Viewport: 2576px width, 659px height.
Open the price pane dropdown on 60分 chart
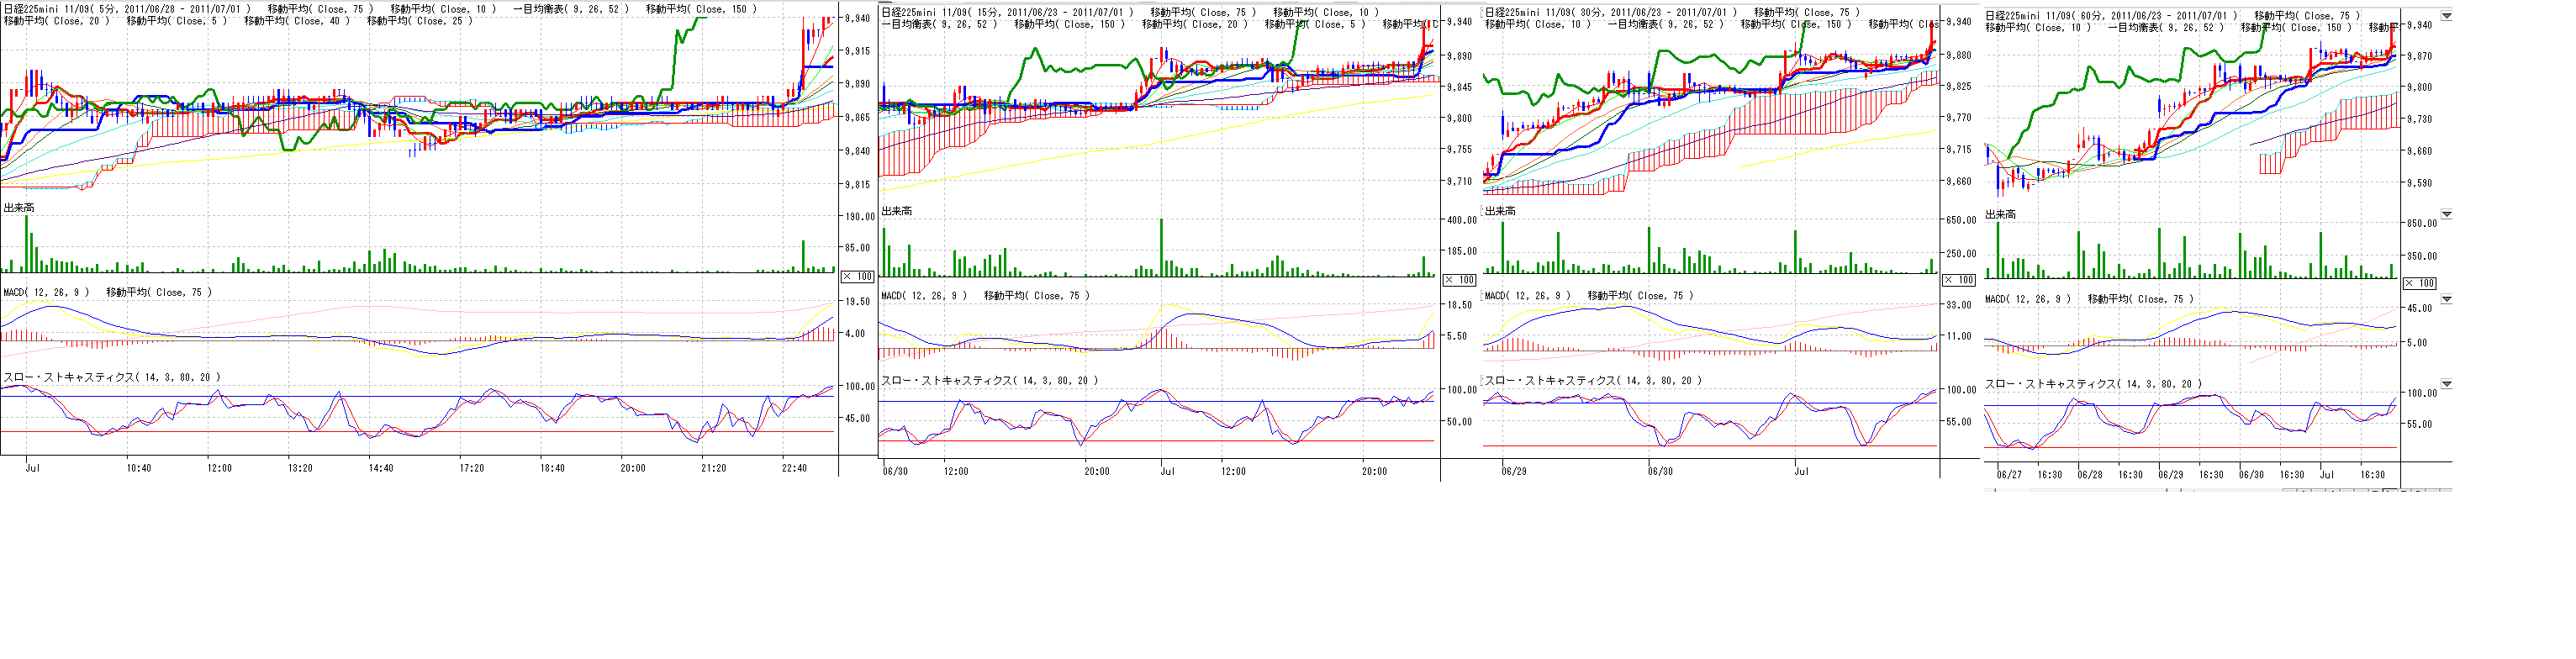coord(2447,16)
